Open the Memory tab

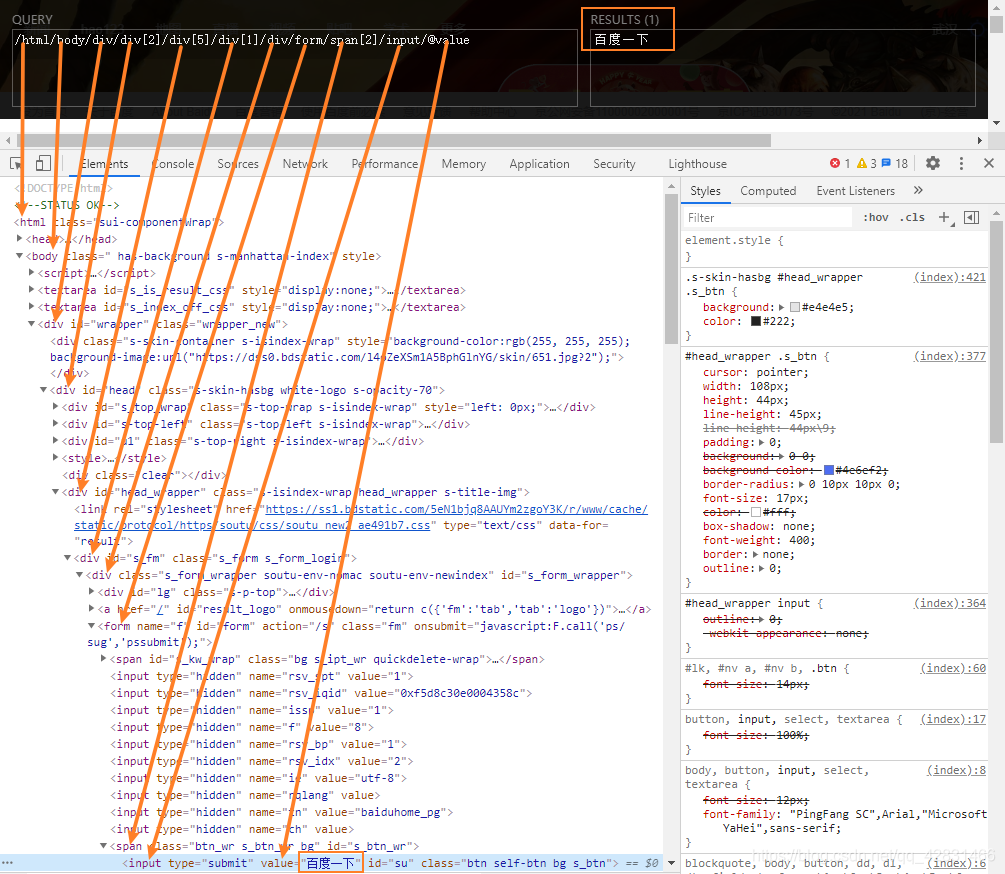[x=463, y=164]
